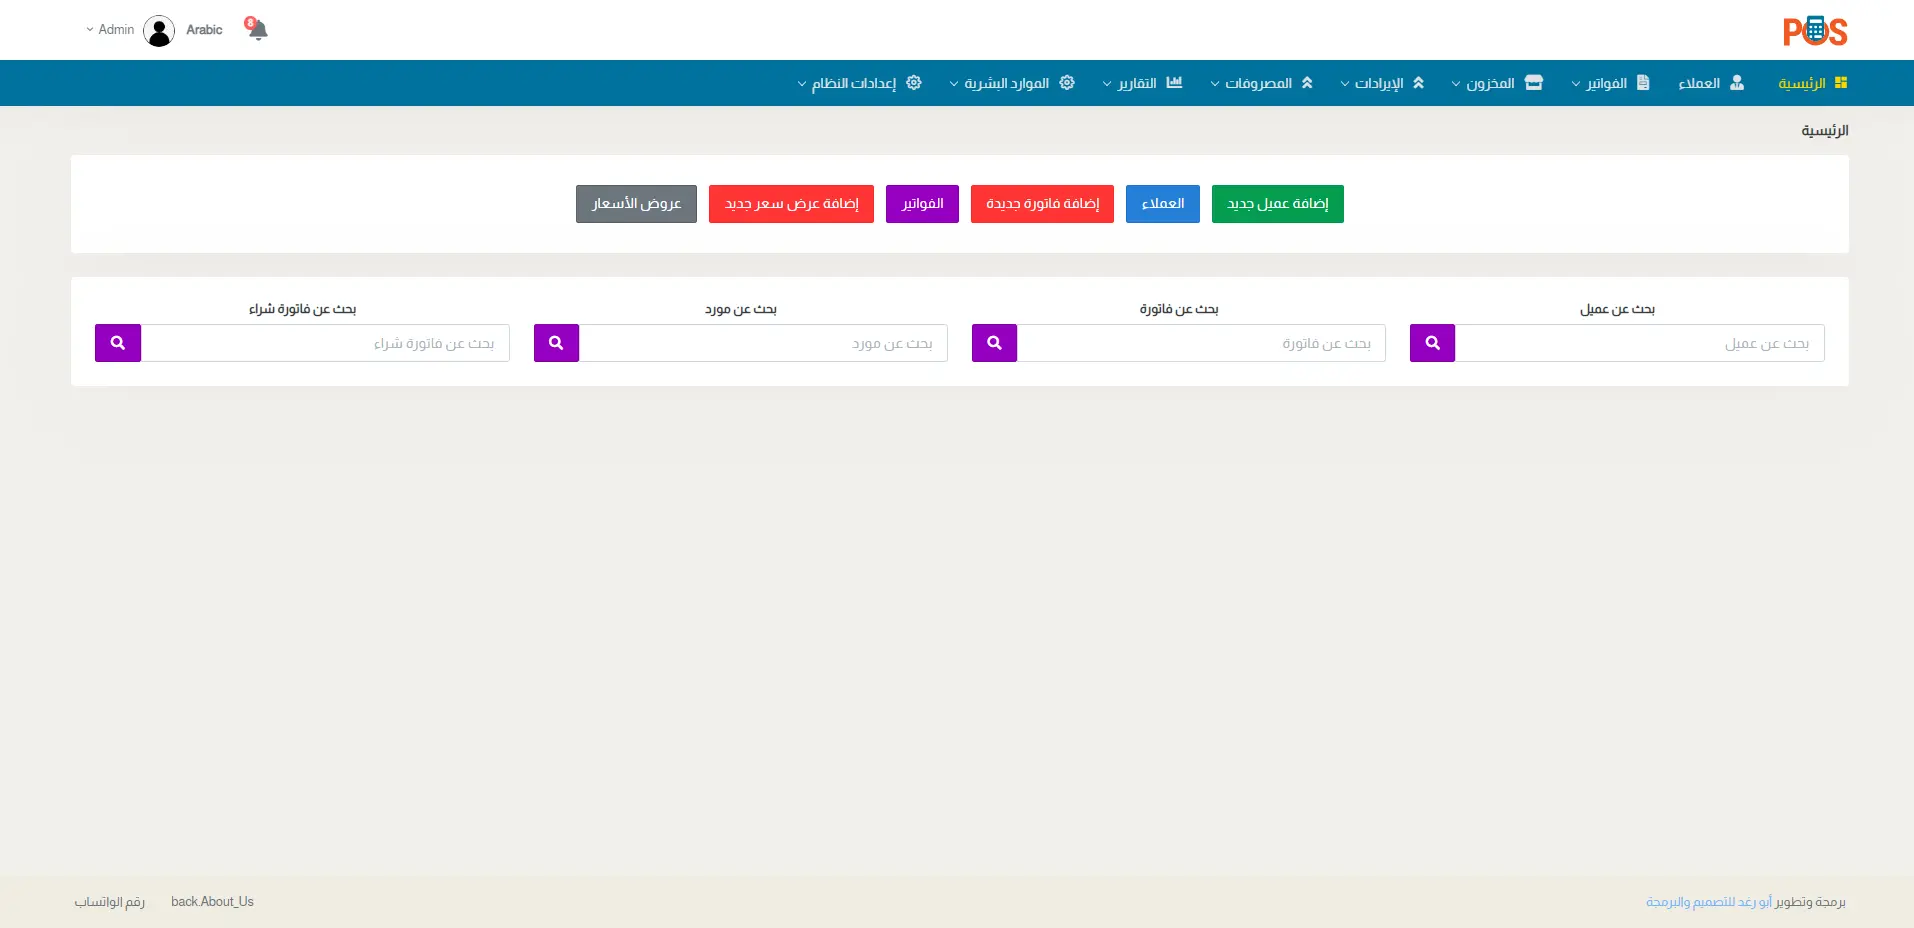
Task: Open the المصروفات expenses menu
Action: tap(1260, 83)
